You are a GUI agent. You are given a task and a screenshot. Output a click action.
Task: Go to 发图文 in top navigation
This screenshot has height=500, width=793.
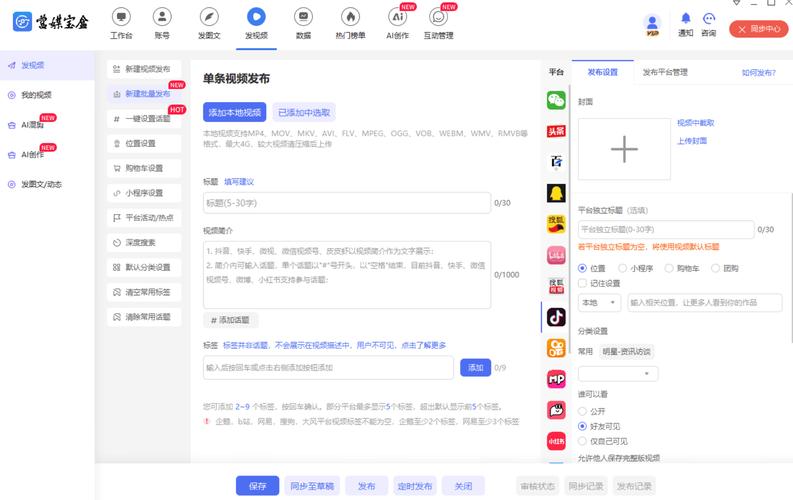[209, 23]
